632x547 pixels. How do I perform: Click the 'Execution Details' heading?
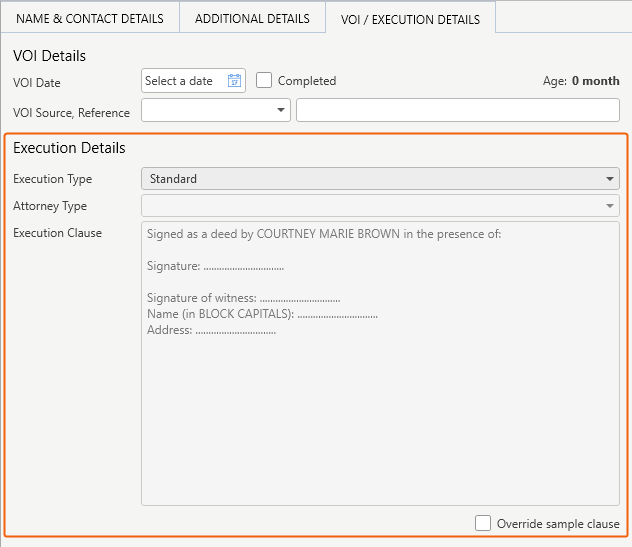point(69,148)
